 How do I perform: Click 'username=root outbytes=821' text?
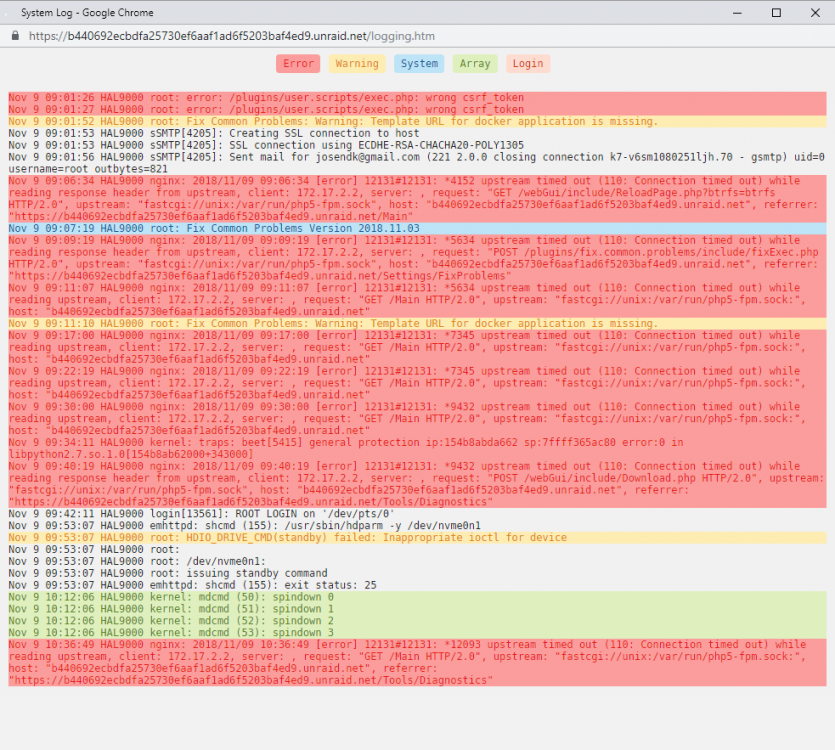pyautogui.click(x=88, y=169)
